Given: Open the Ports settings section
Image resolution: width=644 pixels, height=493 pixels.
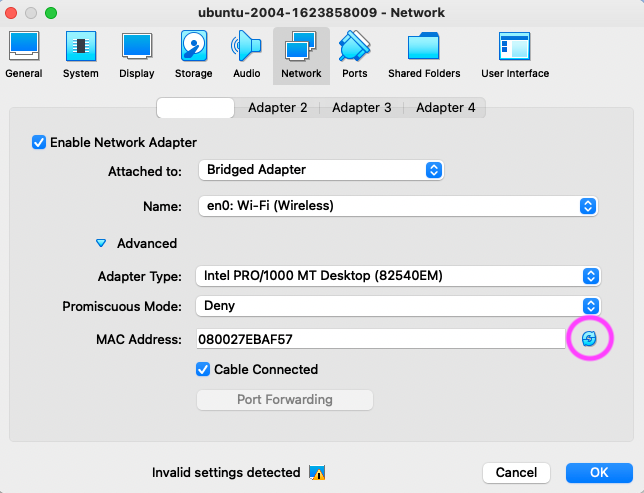Looking at the screenshot, I should (x=354, y=55).
